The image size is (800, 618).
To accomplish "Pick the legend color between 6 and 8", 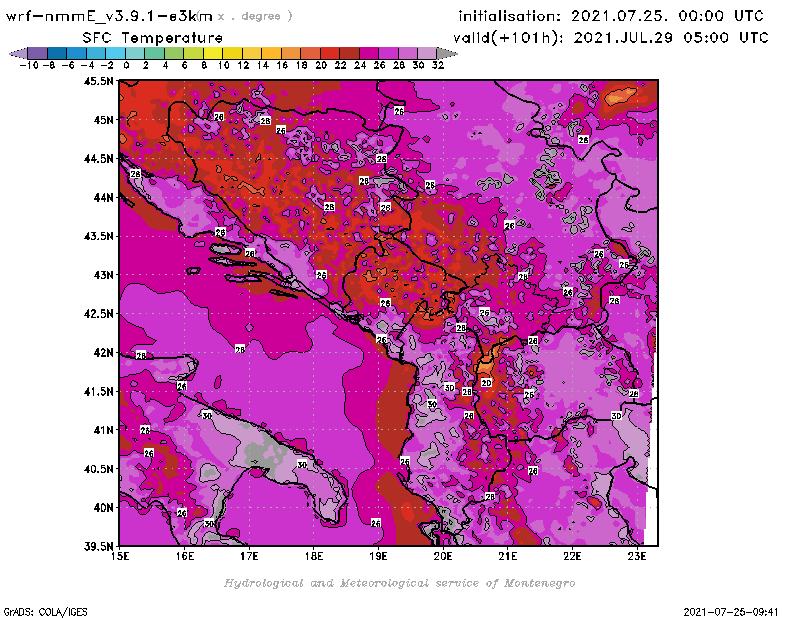I will [x=193, y=53].
